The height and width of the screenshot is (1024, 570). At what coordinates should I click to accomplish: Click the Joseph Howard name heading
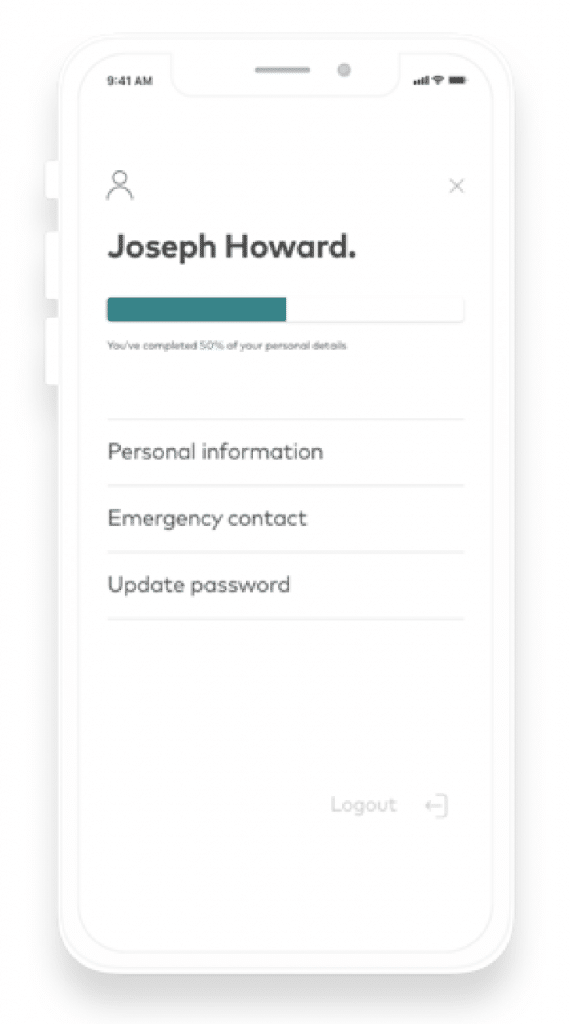coord(232,247)
